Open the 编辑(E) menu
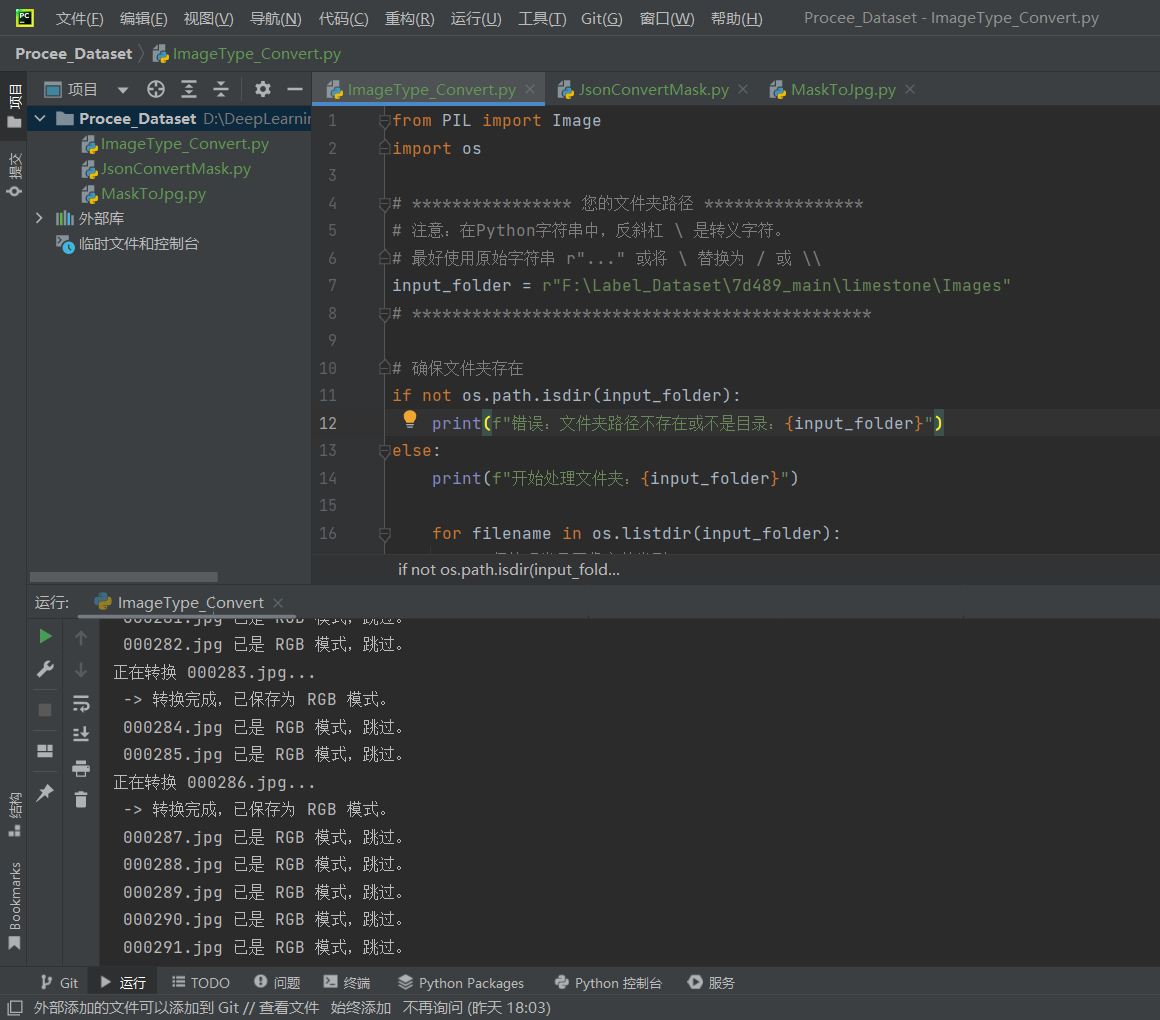The height and width of the screenshot is (1020, 1160). tap(144, 18)
